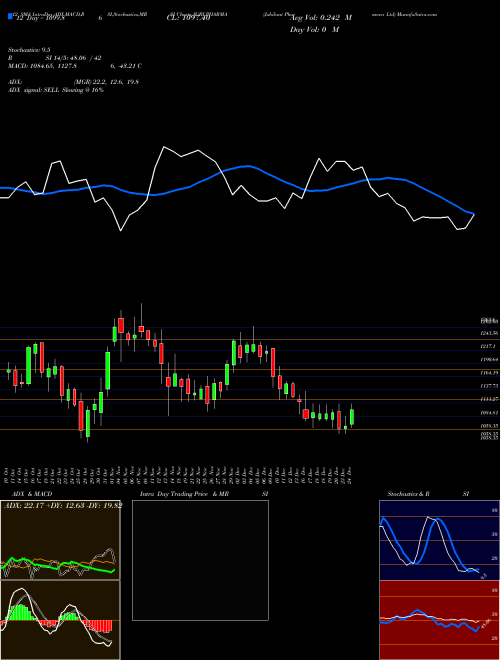Click the 'Intra Day Trading Price & MR' heading
The image size is (500, 660).
pyautogui.click(x=184, y=494)
